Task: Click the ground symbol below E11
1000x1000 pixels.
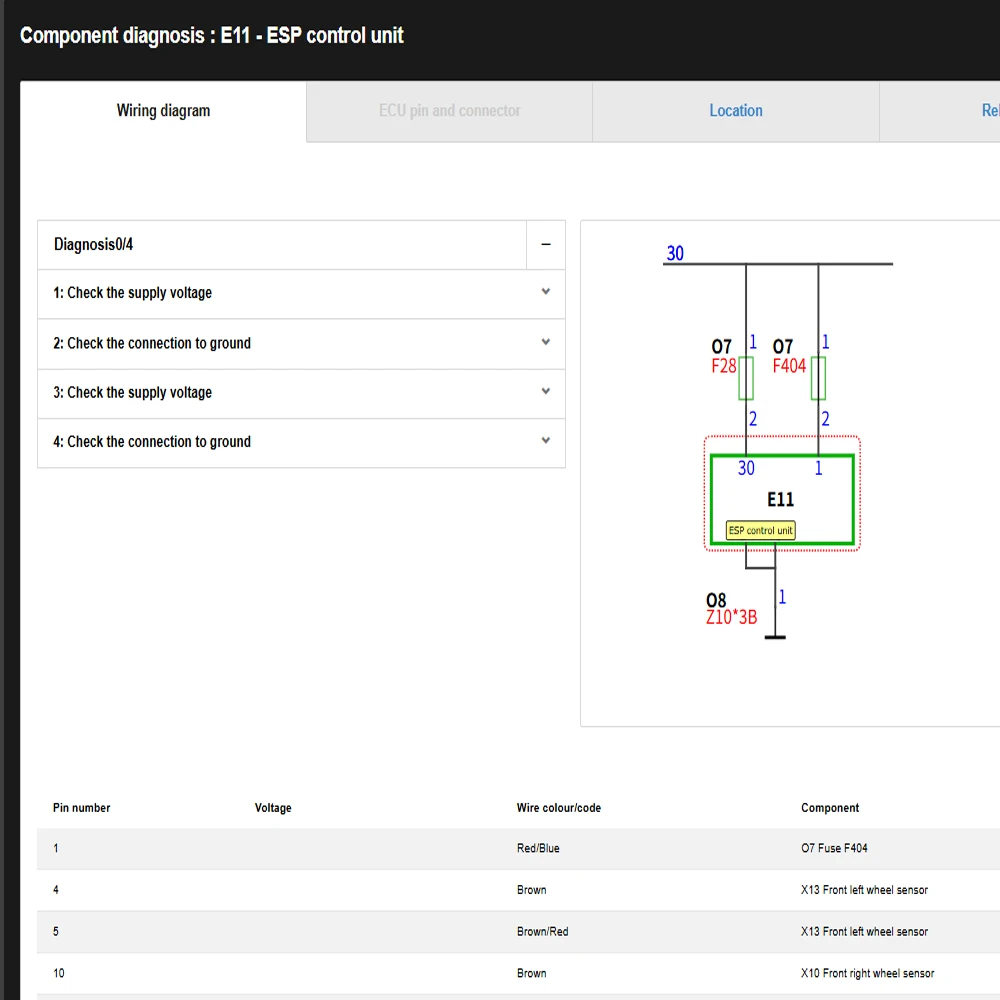Action: point(775,636)
